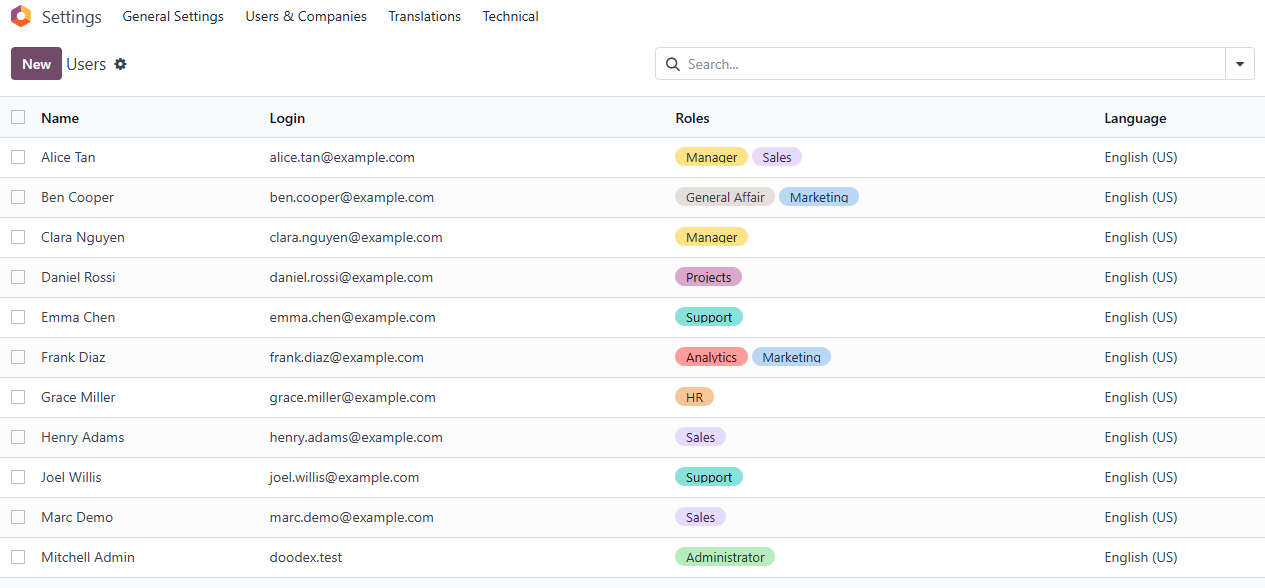This screenshot has width=1265, height=588.
Task: Click login alice.tan@example.com
Action: click(x=342, y=157)
